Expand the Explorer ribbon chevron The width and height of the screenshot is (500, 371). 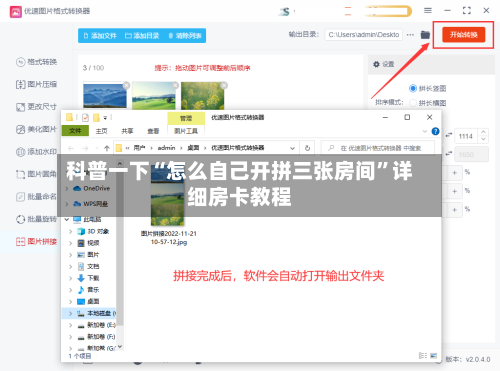point(425,131)
